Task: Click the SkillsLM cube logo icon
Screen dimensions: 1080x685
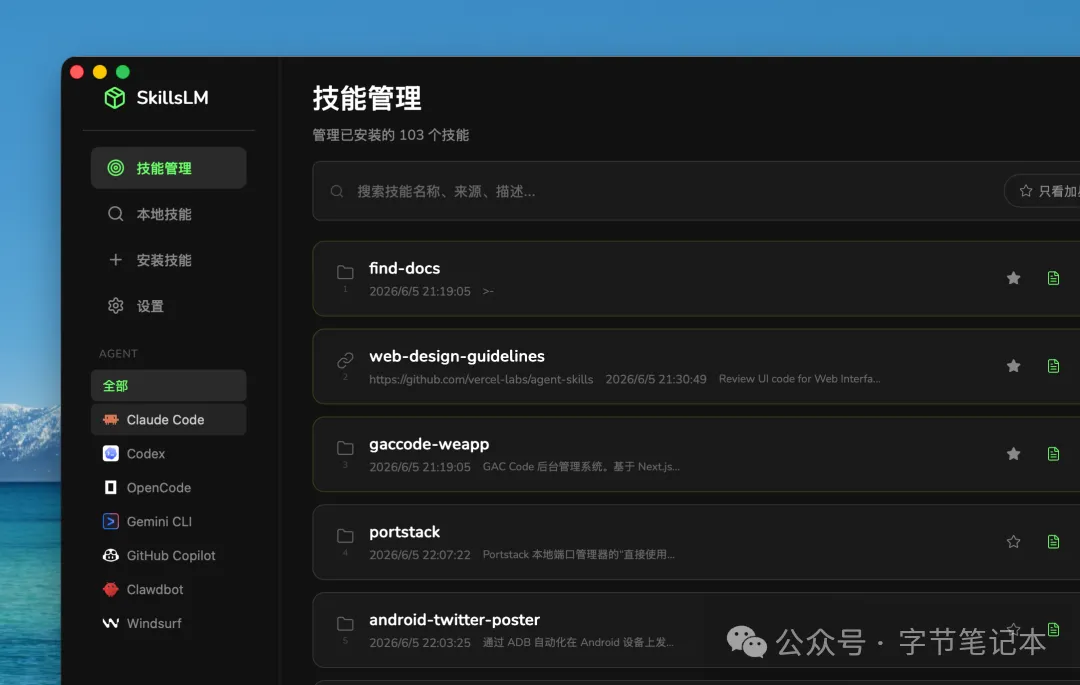Action: pos(114,98)
